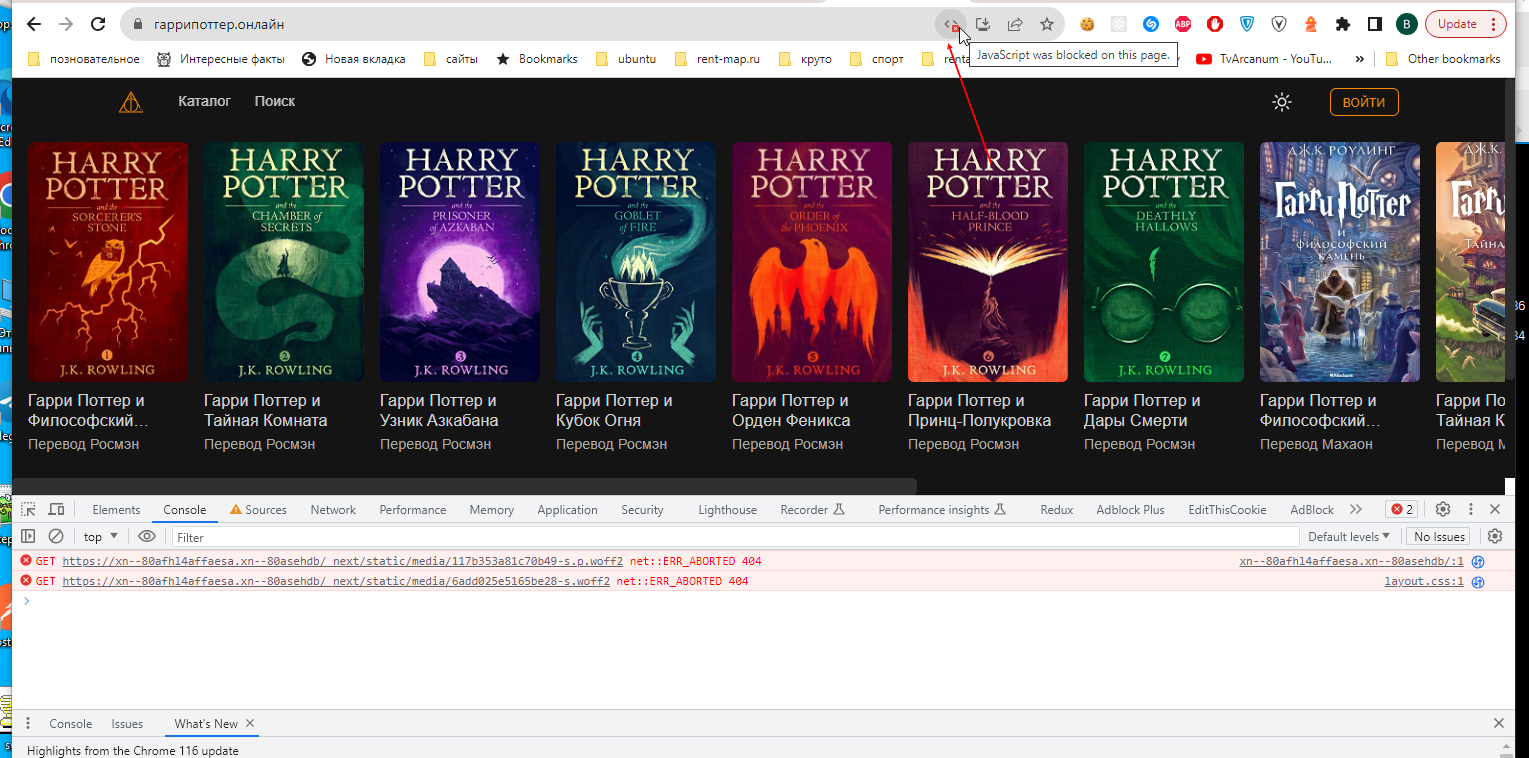The height and width of the screenshot is (758, 1529).
Task: Switch to the Network tab in DevTools
Action: [332, 509]
